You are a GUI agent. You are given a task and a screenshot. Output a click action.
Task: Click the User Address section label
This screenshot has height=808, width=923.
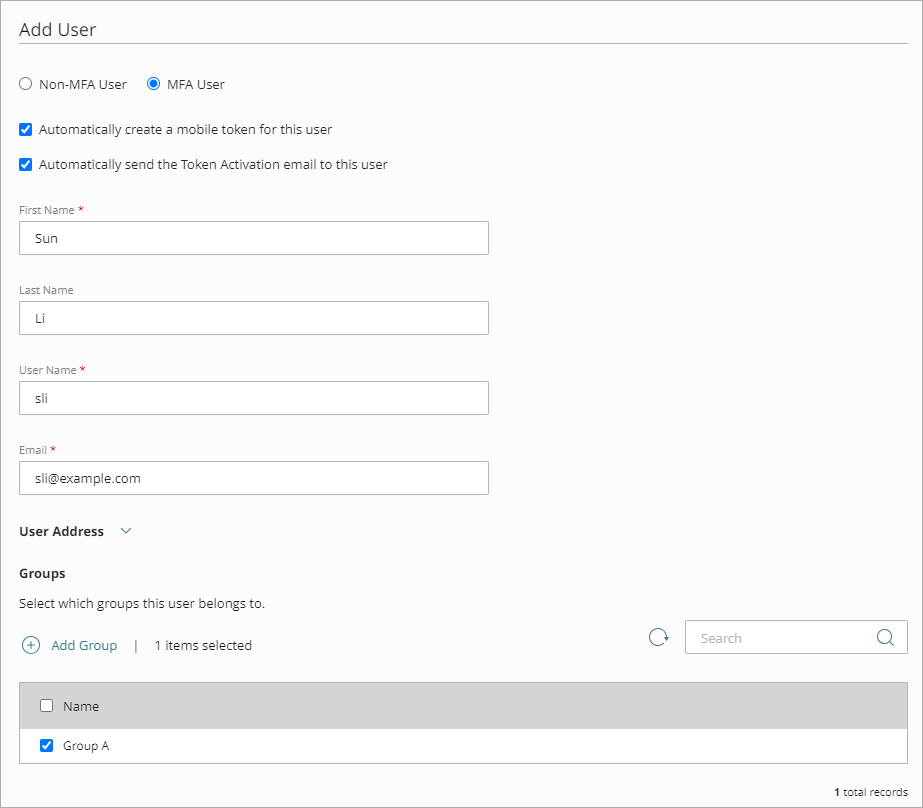(62, 532)
